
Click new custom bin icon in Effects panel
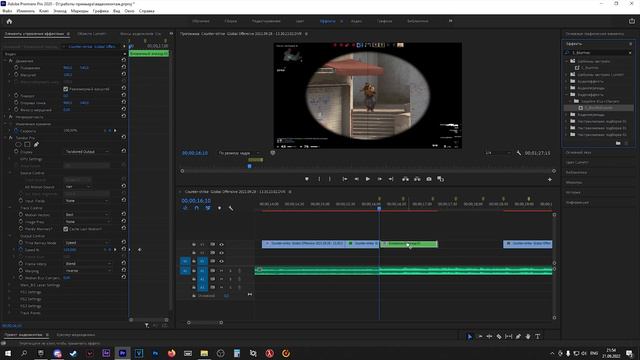tap(618, 143)
